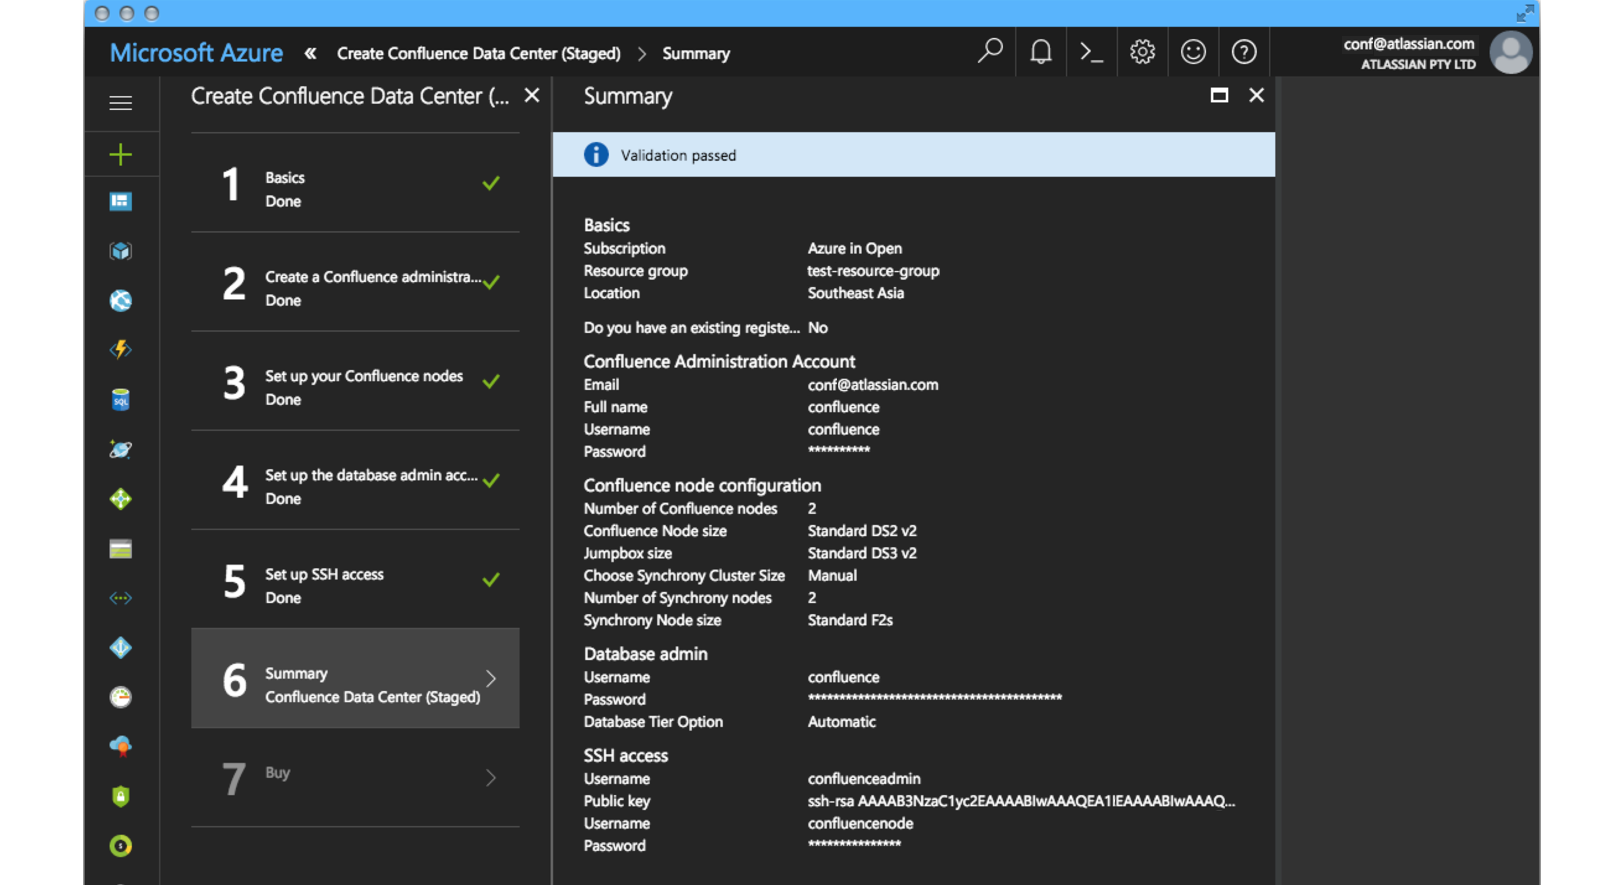This screenshot has height=886, width=1617.
Task: Open the Monitor gauge icon
Action: pos(120,697)
